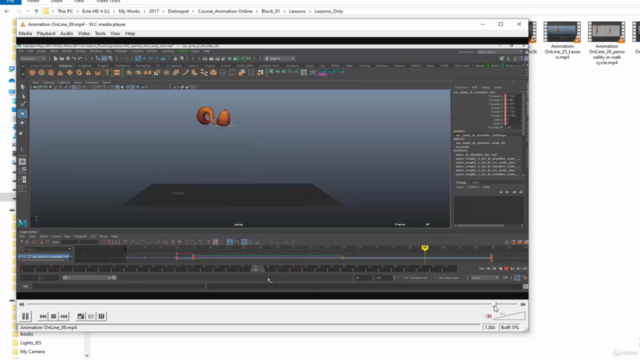Open the VLC Media menu
Screen dimensions: 640x360
[x=25, y=33]
